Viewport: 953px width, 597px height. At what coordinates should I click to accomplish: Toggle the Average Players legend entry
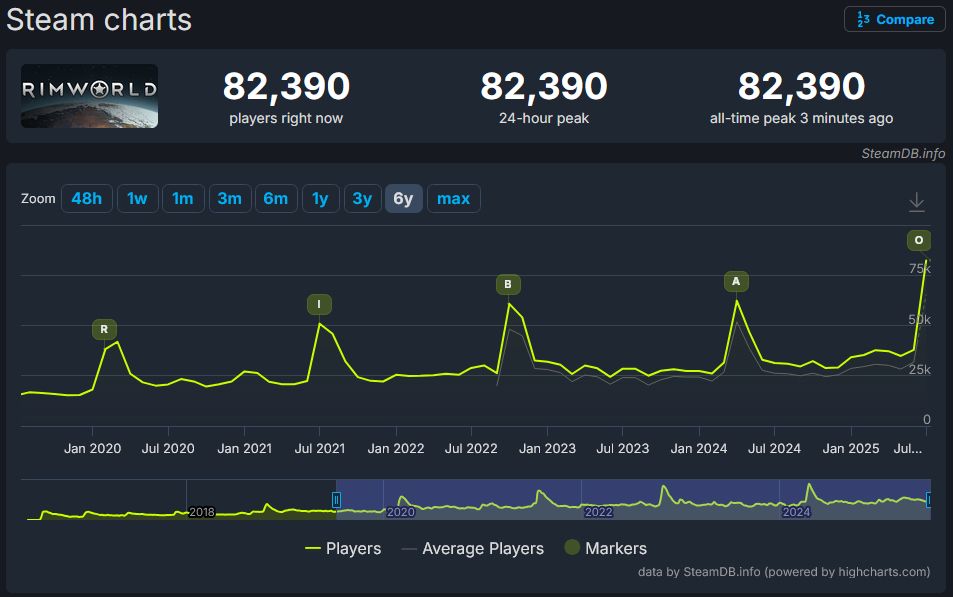click(x=473, y=548)
